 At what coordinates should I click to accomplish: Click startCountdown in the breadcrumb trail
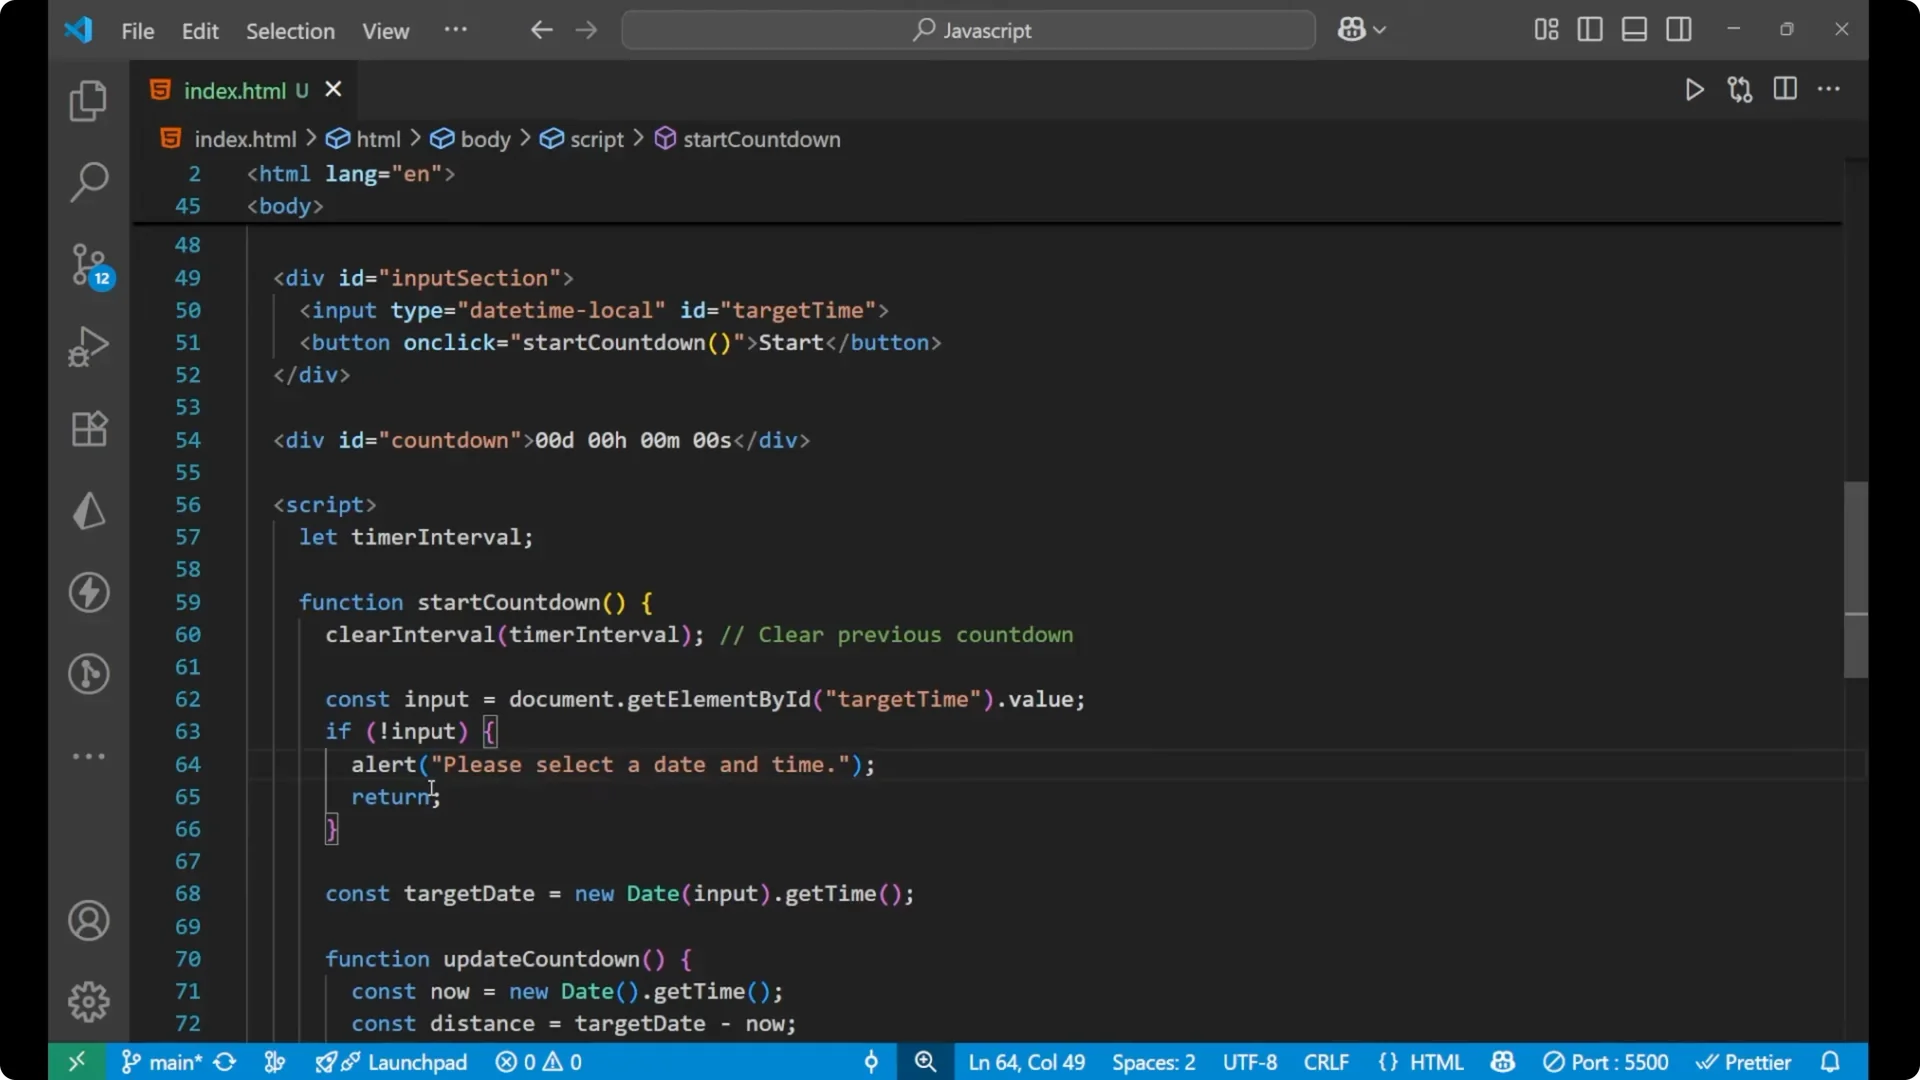coord(761,139)
